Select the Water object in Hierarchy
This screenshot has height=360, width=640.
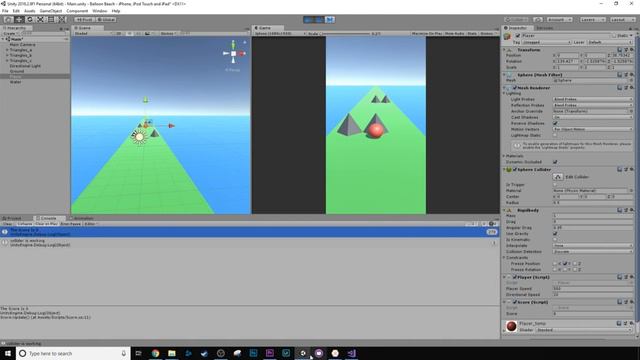point(16,82)
